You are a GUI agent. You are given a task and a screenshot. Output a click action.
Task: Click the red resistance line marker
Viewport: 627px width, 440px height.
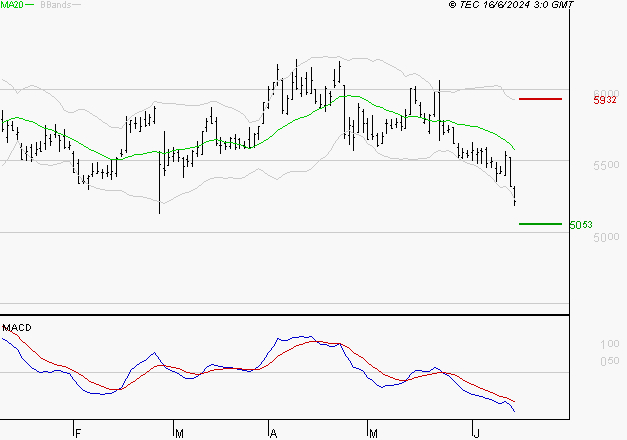click(x=540, y=99)
